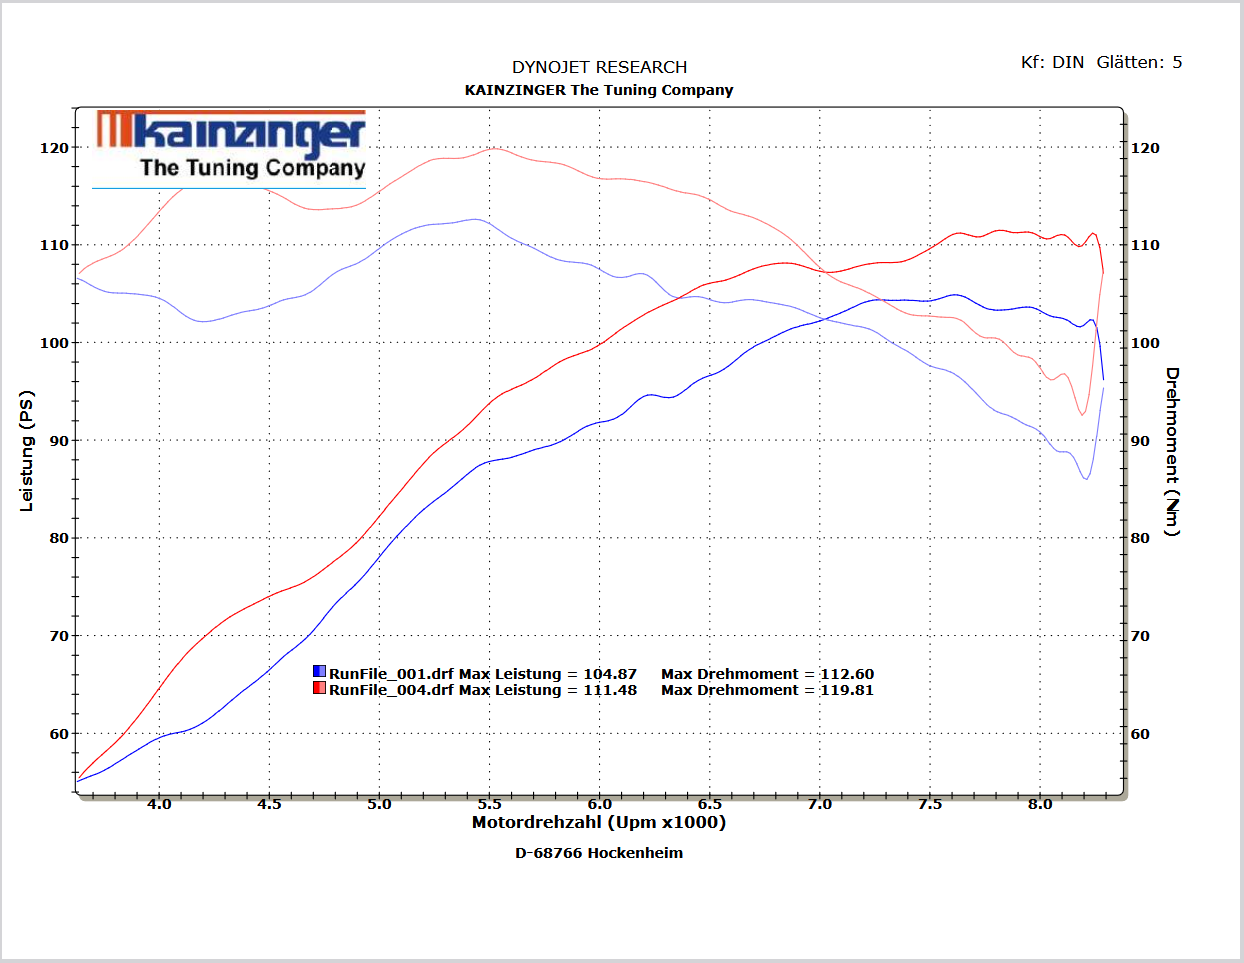1244x963 pixels.
Task: Click the 60 tick on right torque axis
Action: [x=1140, y=734]
